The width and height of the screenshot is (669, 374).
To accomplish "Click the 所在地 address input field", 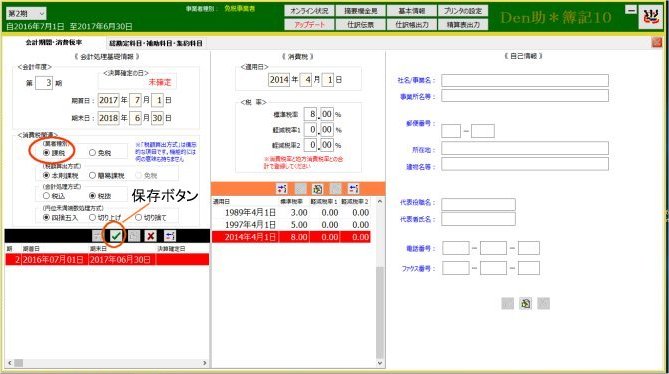I will 525,148.
